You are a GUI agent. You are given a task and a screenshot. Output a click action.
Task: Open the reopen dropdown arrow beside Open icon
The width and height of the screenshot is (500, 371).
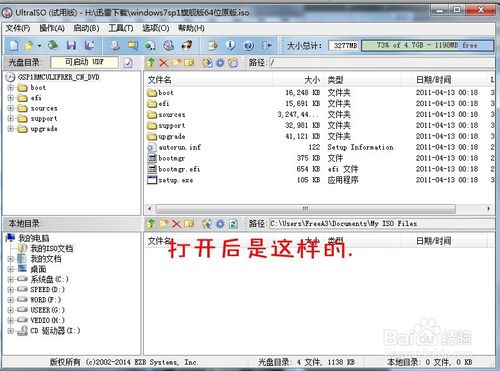pyautogui.click(x=39, y=46)
